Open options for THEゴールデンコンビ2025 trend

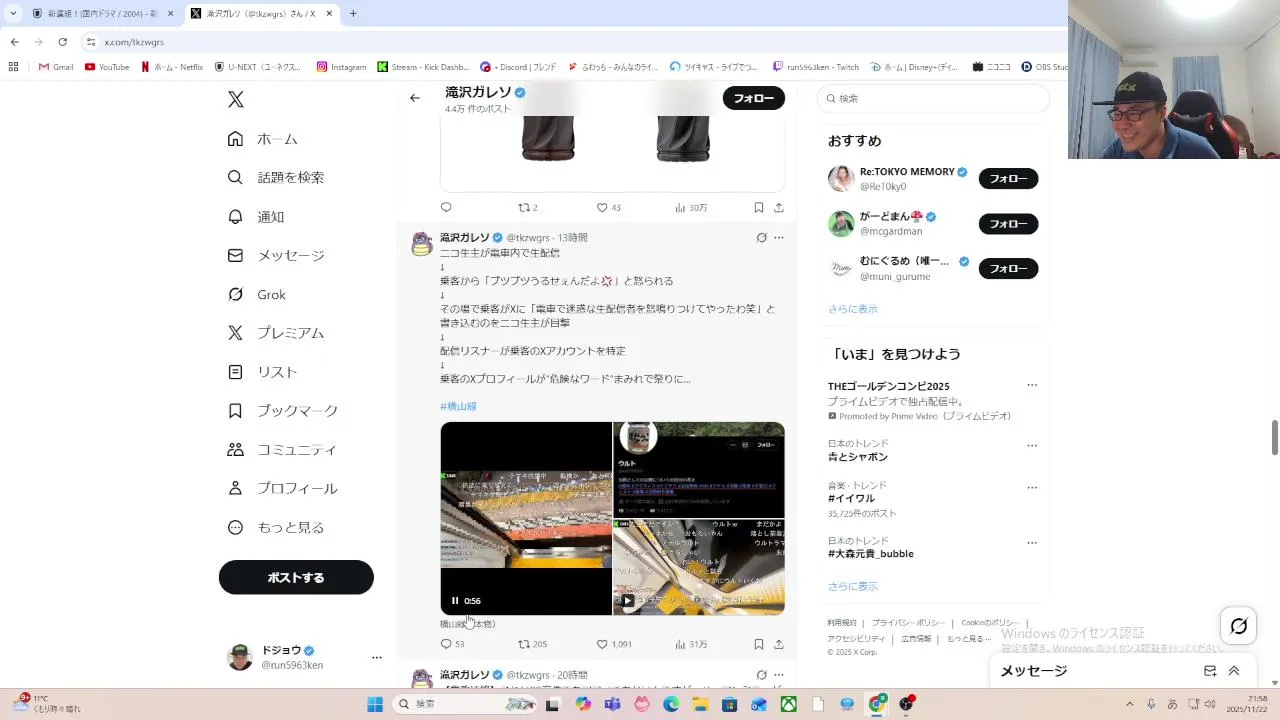point(1032,385)
